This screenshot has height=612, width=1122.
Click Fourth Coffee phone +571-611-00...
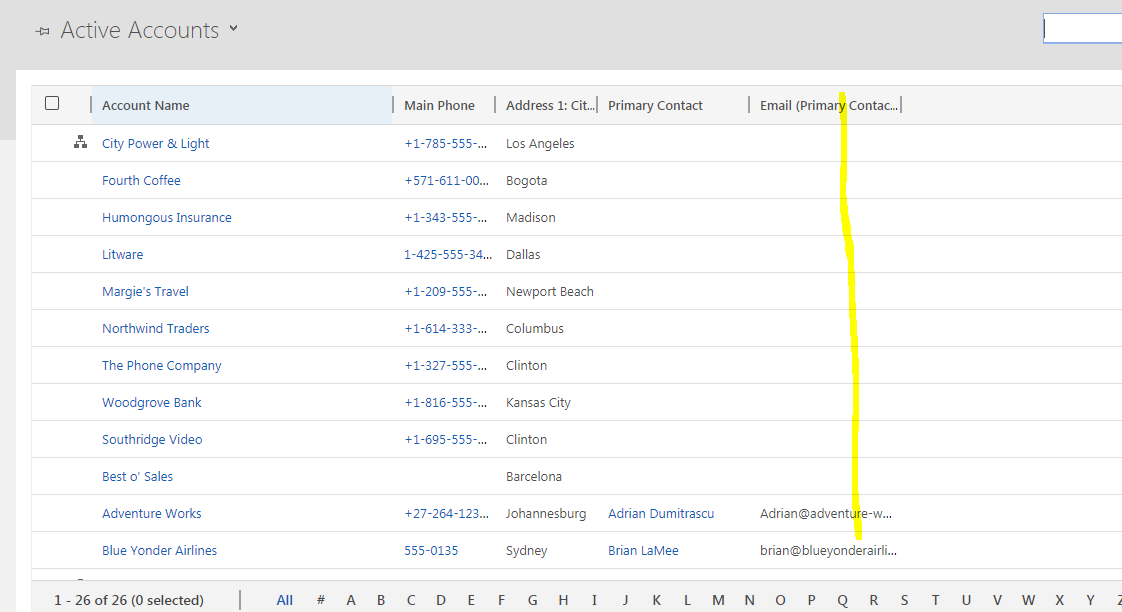pos(447,180)
